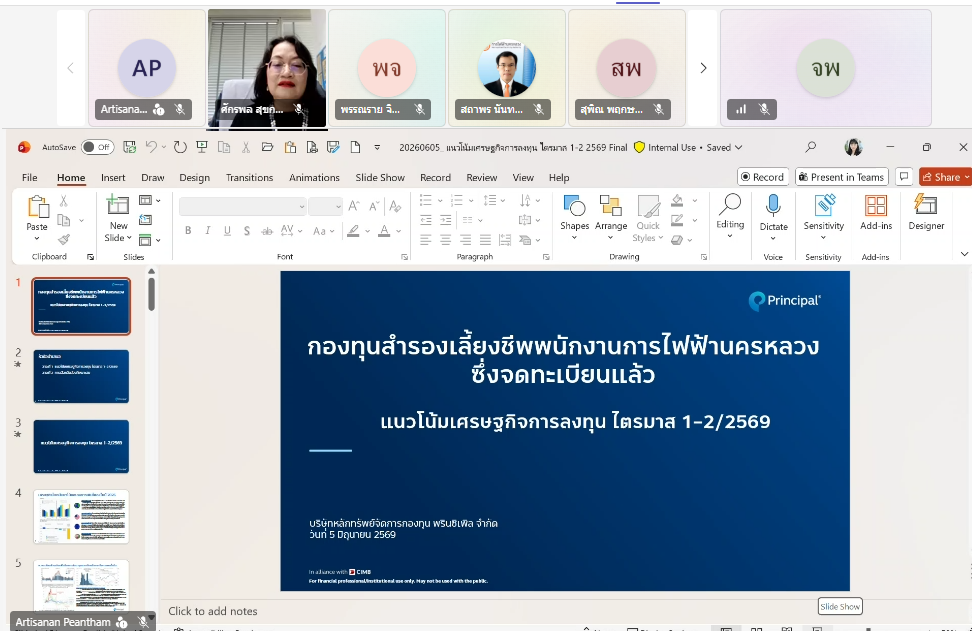Open the Sensitivity label menu

coord(824,217)
